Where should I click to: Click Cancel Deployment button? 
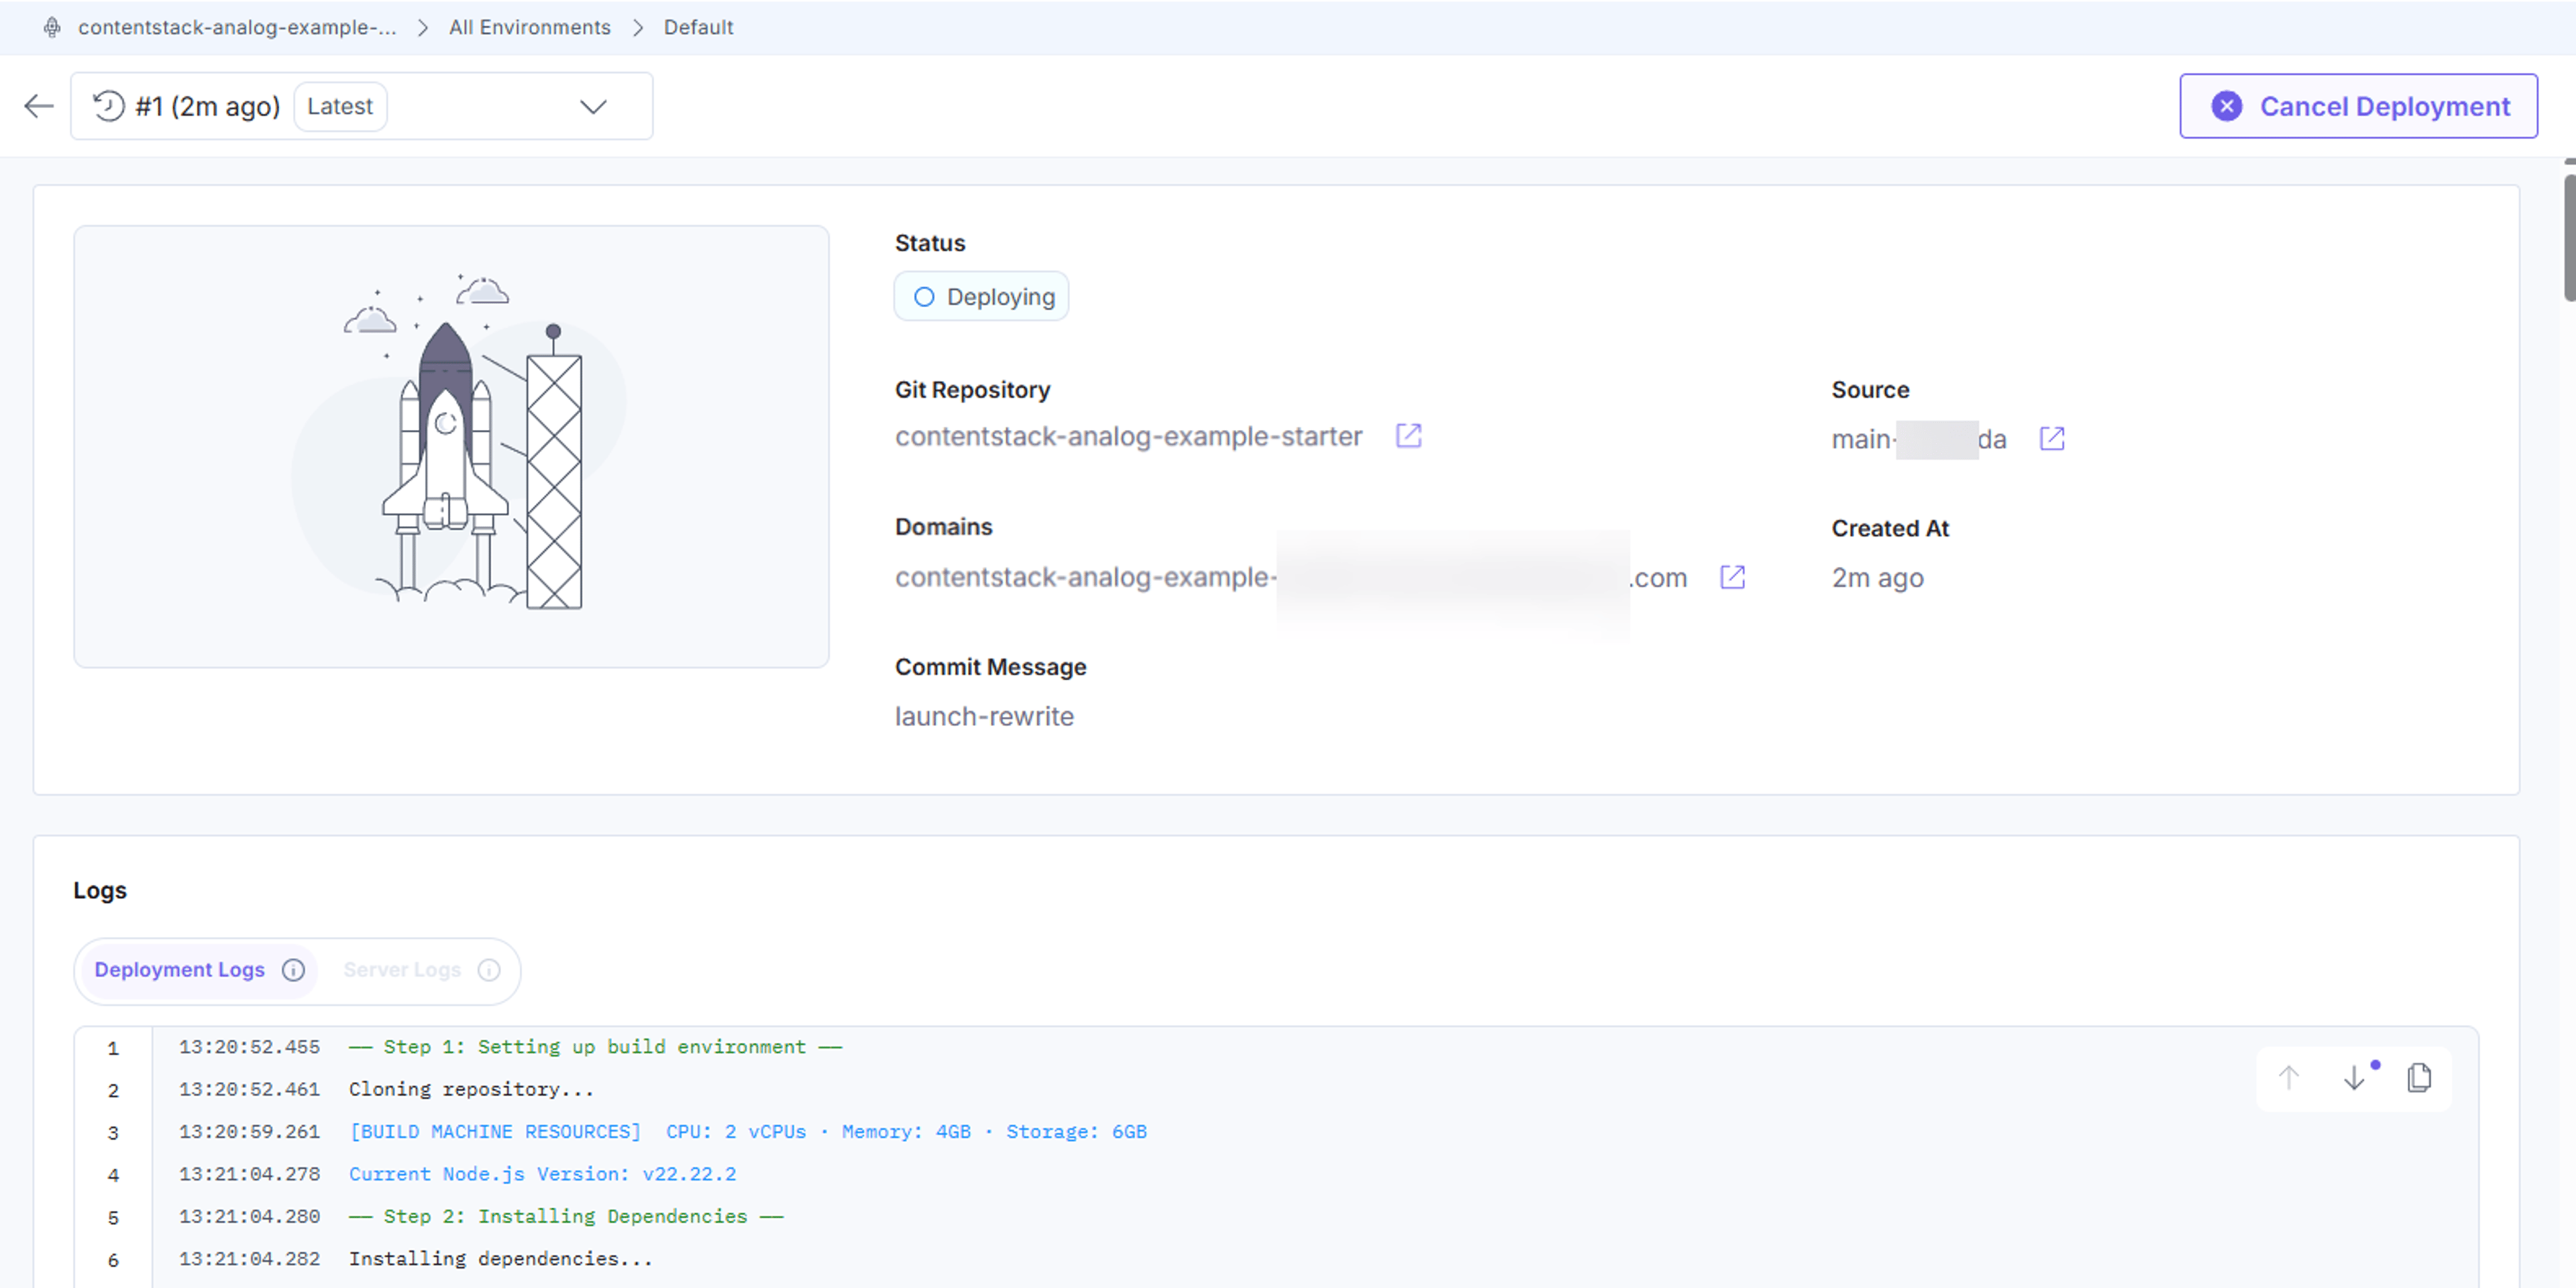pos(2358,106)
